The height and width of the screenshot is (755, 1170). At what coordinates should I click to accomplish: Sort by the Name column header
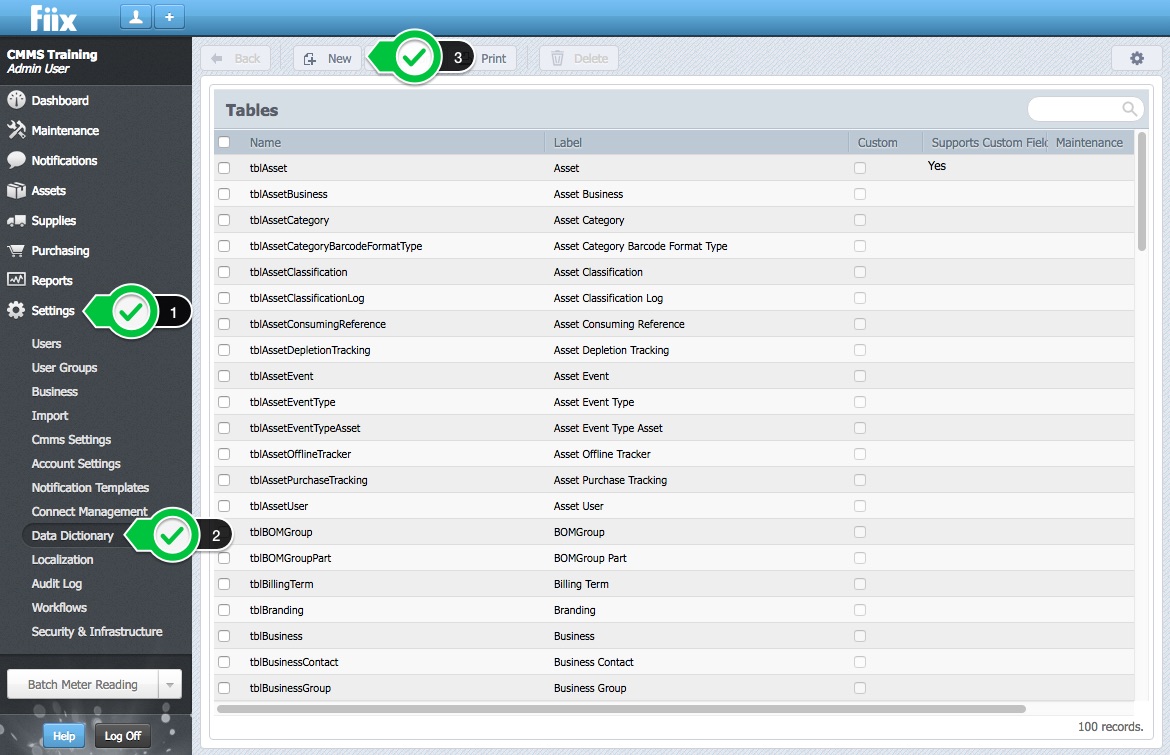(265, 142)
